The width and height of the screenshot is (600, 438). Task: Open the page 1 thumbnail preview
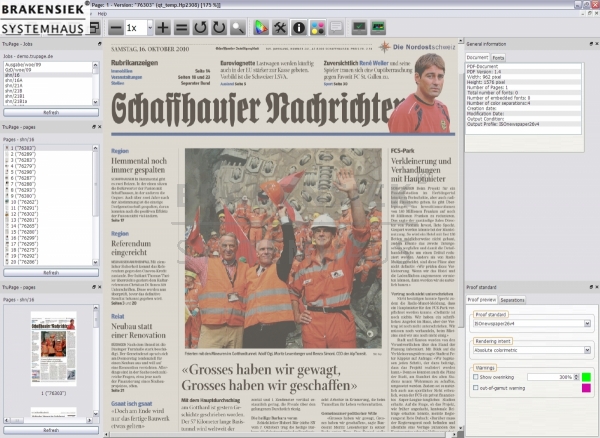(x=54, y=348)
